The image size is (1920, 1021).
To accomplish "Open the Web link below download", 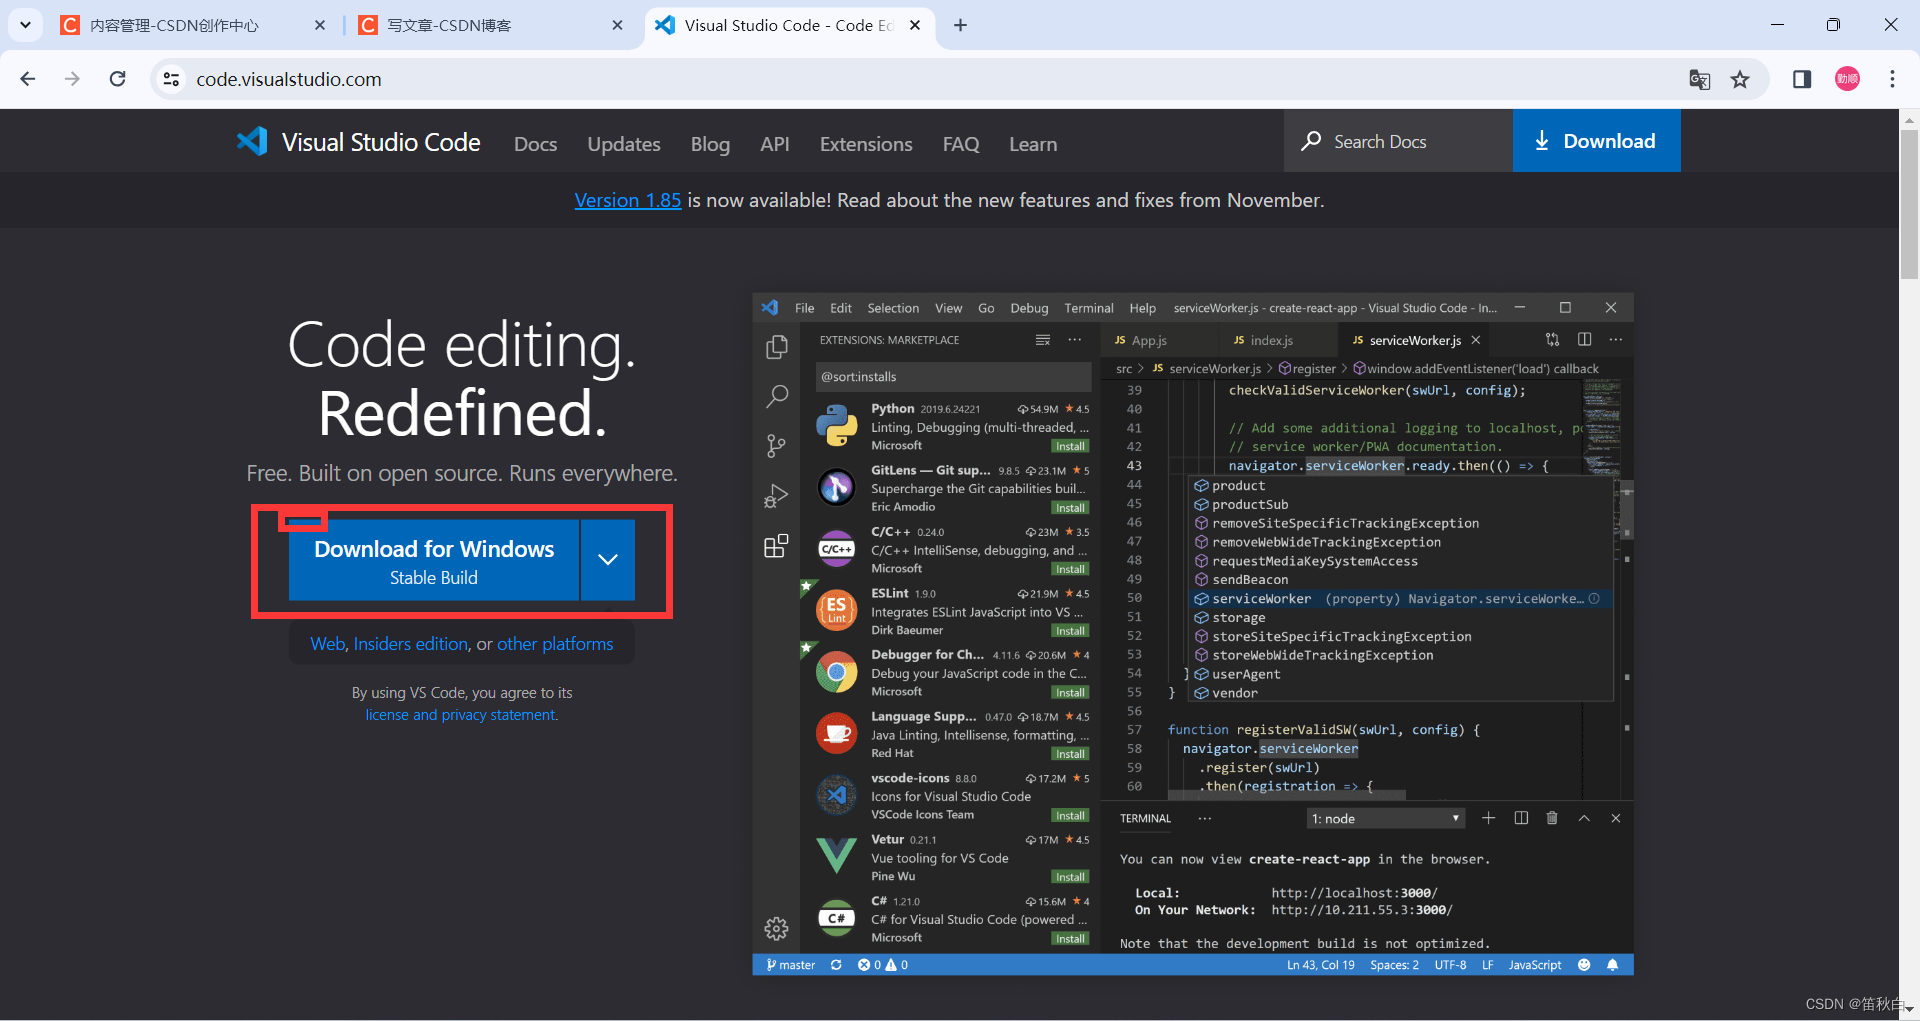I will coord(327,644).
